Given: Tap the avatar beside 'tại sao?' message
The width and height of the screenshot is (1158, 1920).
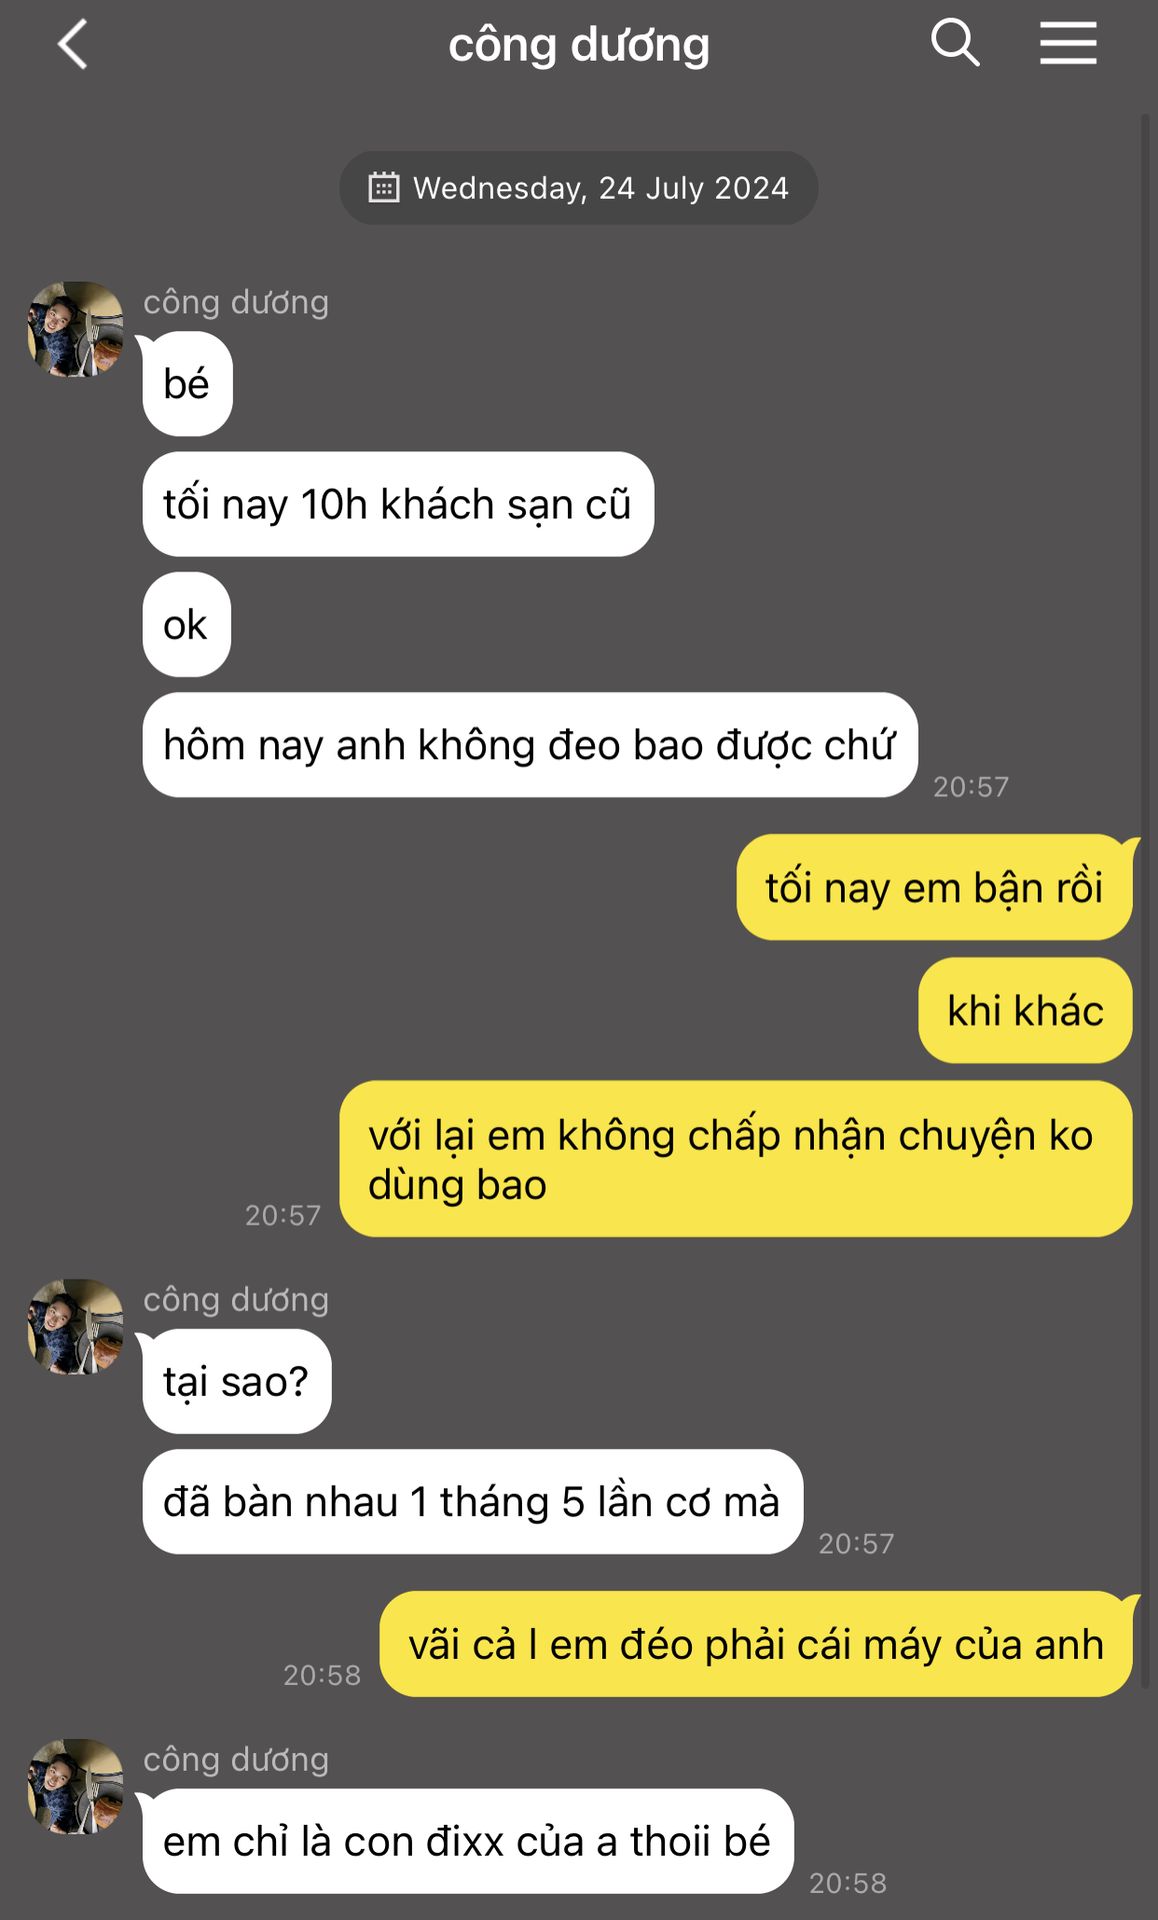Looking at the screenshot, I should click(x=76, y=1326).
